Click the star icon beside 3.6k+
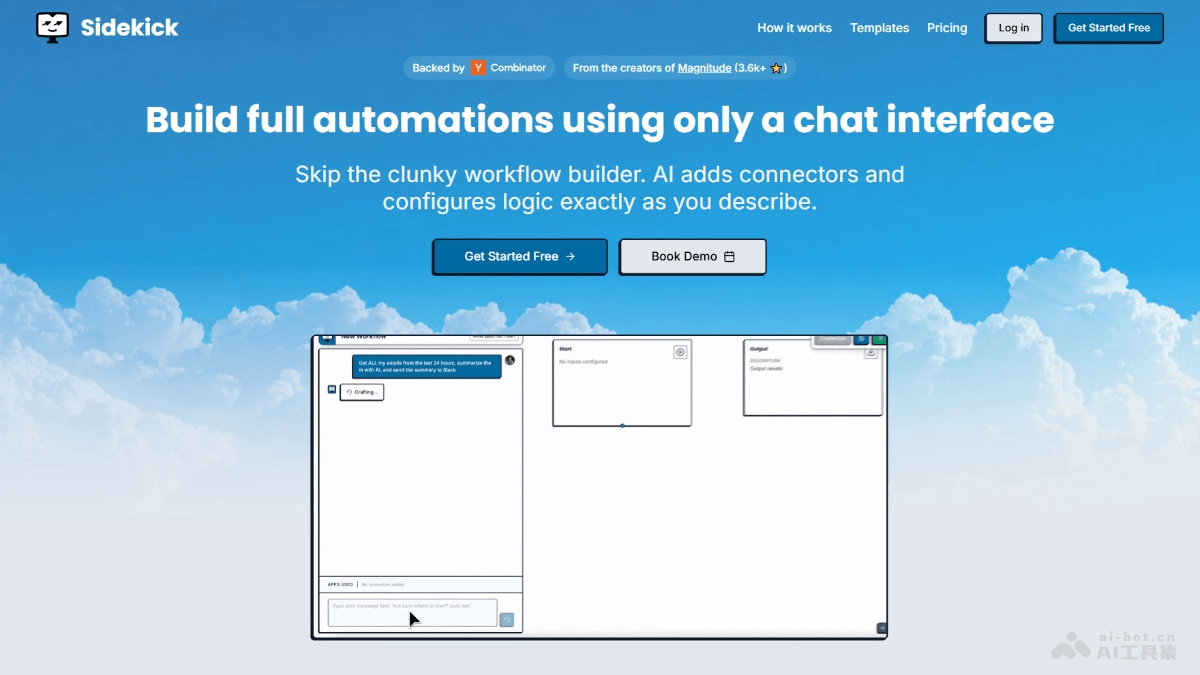The width and height of the screenshot is (1200, 675). [x=777, y=69]
